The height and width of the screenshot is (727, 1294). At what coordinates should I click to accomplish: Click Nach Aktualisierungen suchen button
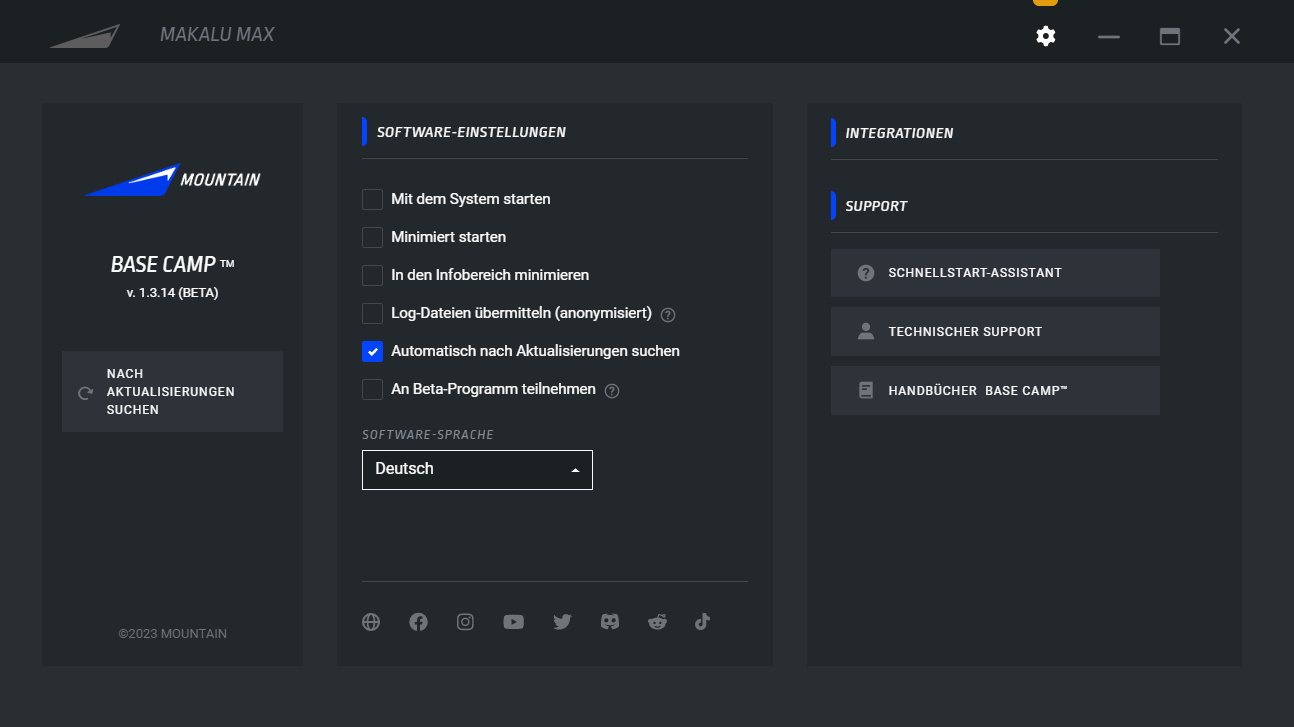172,392
